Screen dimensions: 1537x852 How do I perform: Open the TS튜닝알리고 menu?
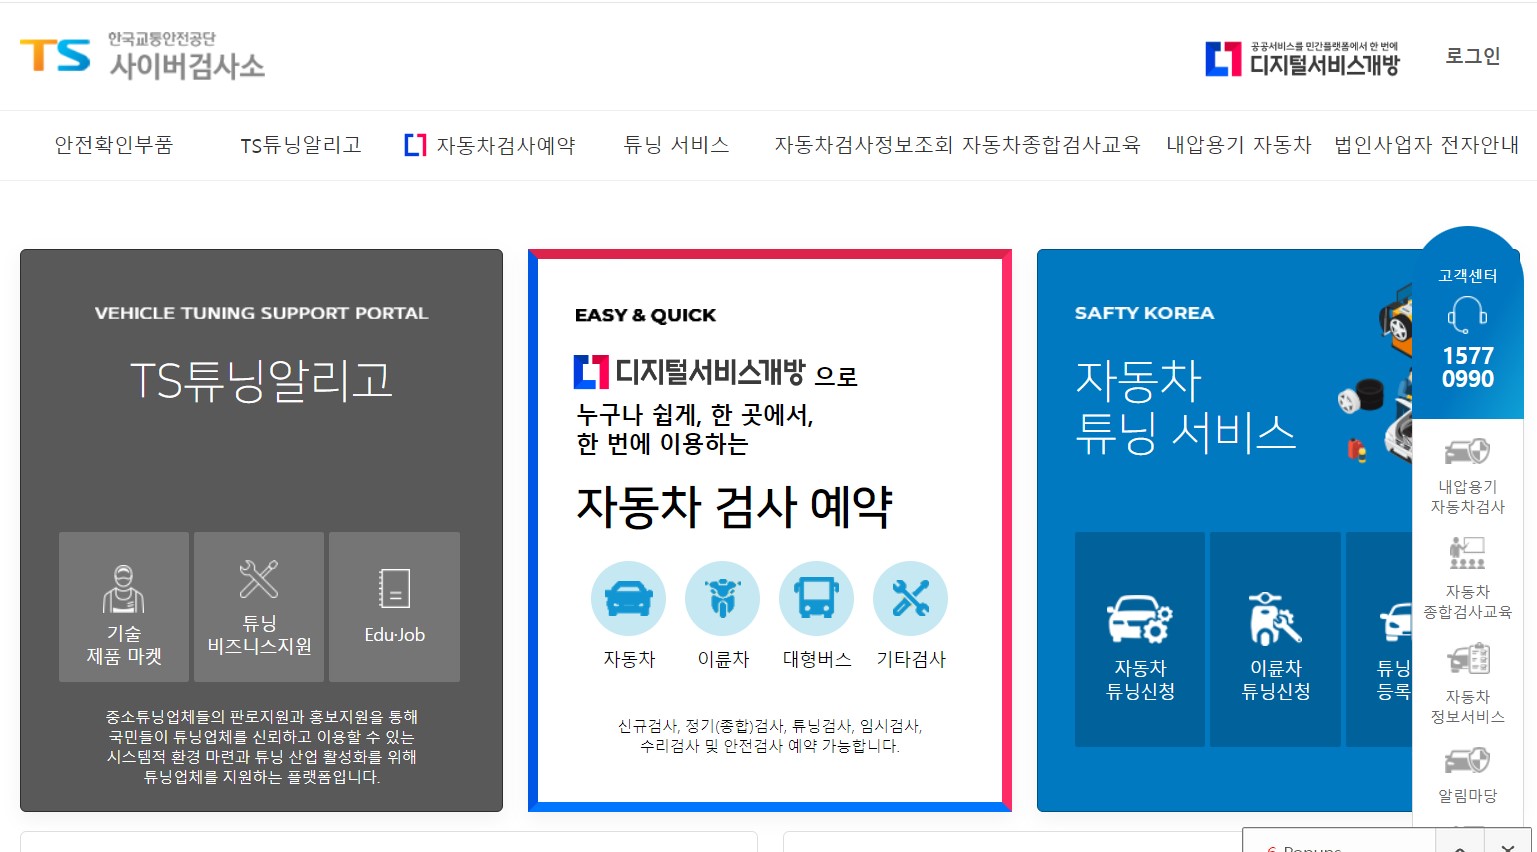point(301,145)
